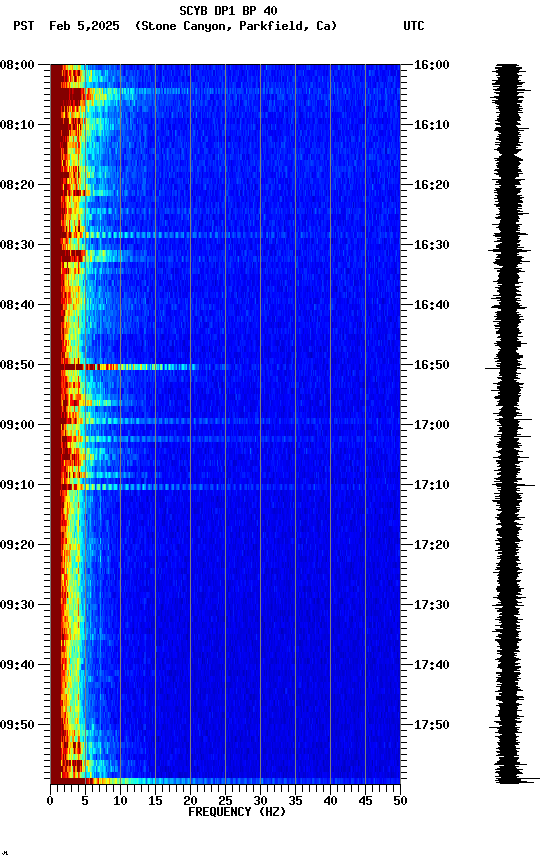Click the 15 Hz frequency axis label

click(x=155, y=801)
